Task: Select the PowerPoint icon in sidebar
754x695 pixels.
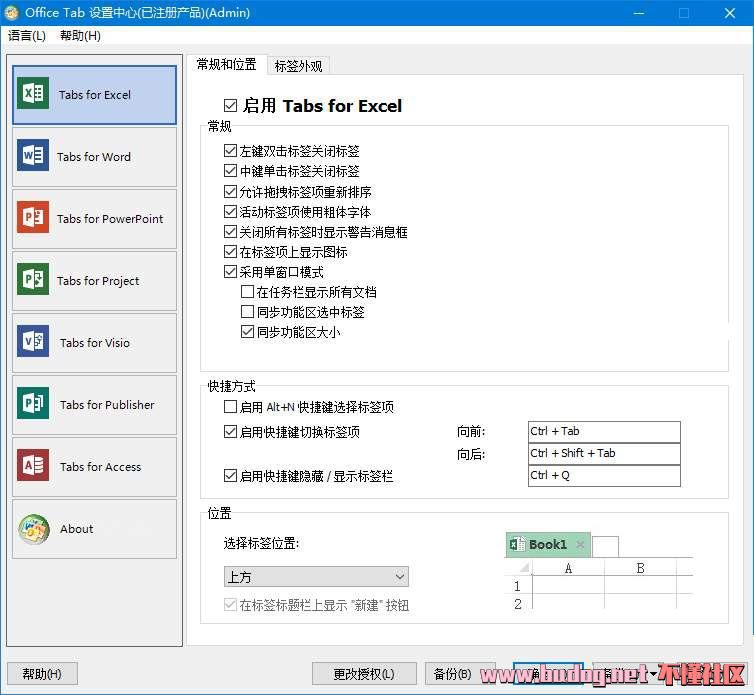Action: pyautogui.click(x=33, y=217)
